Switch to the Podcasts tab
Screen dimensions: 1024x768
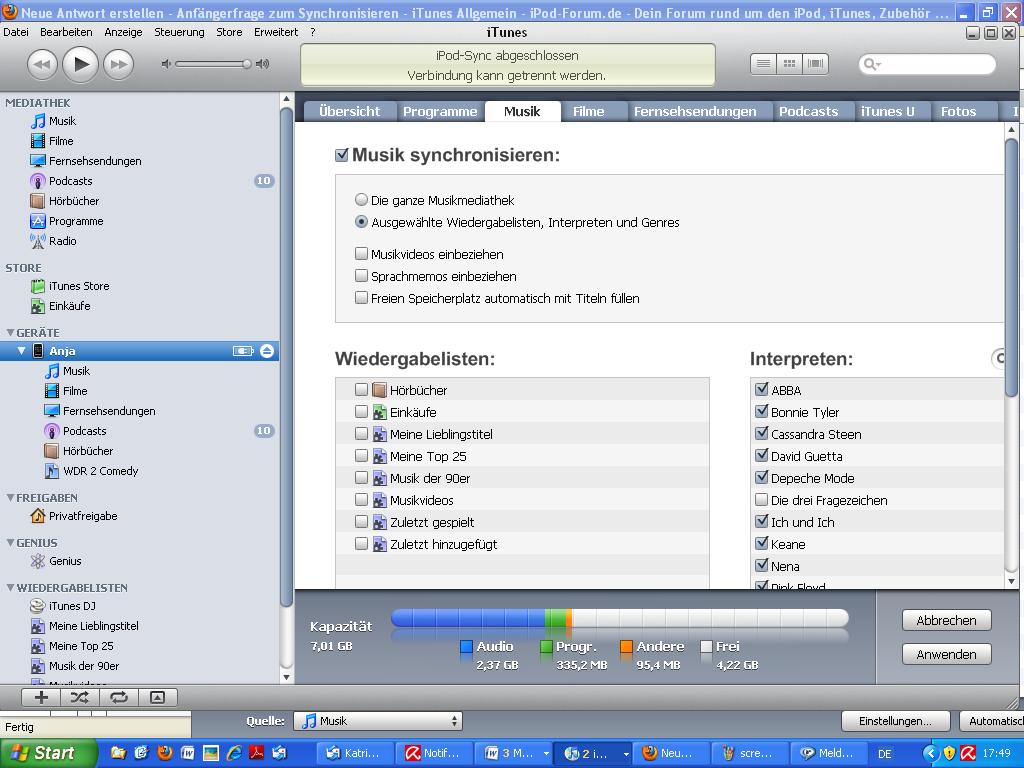pyautogui.click(x=808, y=112)
